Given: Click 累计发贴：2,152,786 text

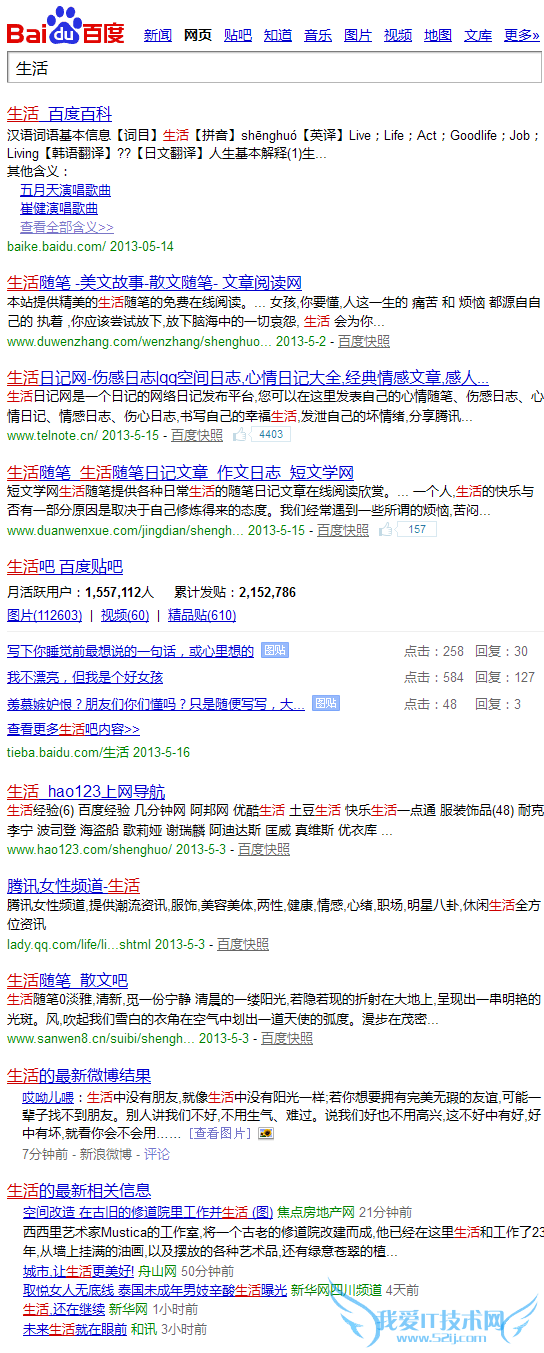Looking at the screenshot, I should pos(235,592).
